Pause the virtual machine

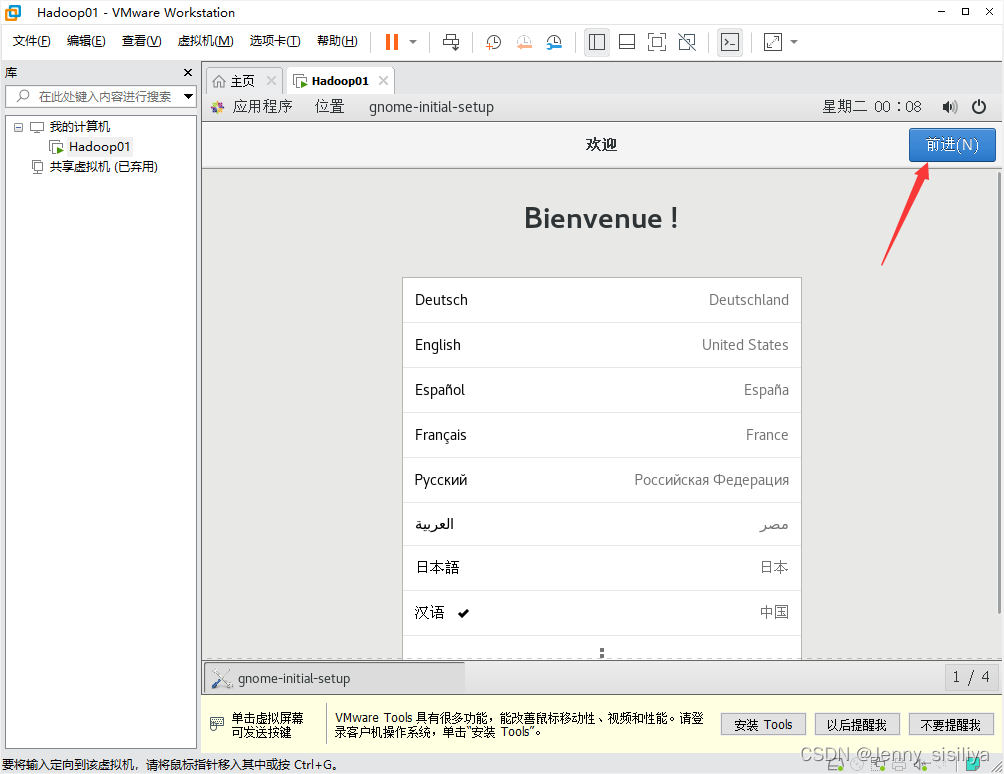click(x=392, y=42)
